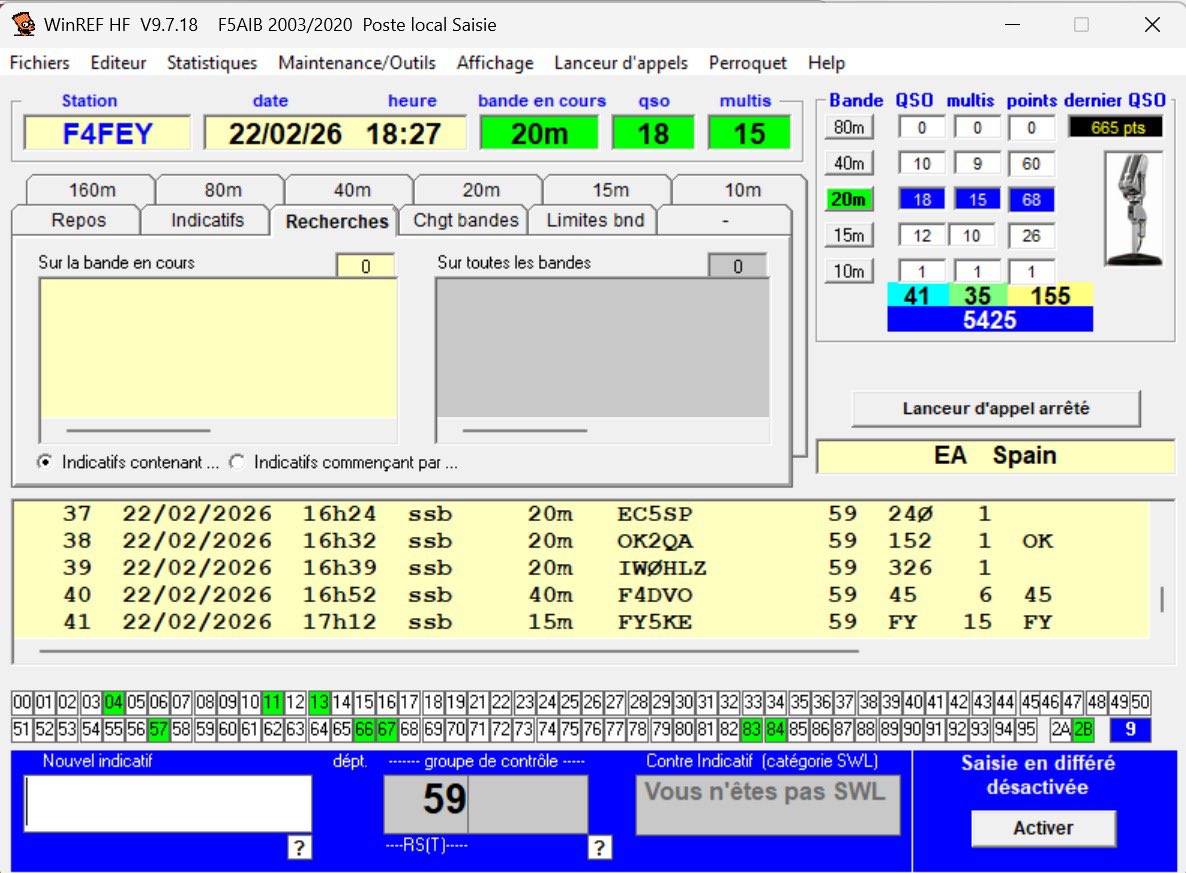Open the Repos tab
This screenshot has width=1186, height=873.
(78, 220)
